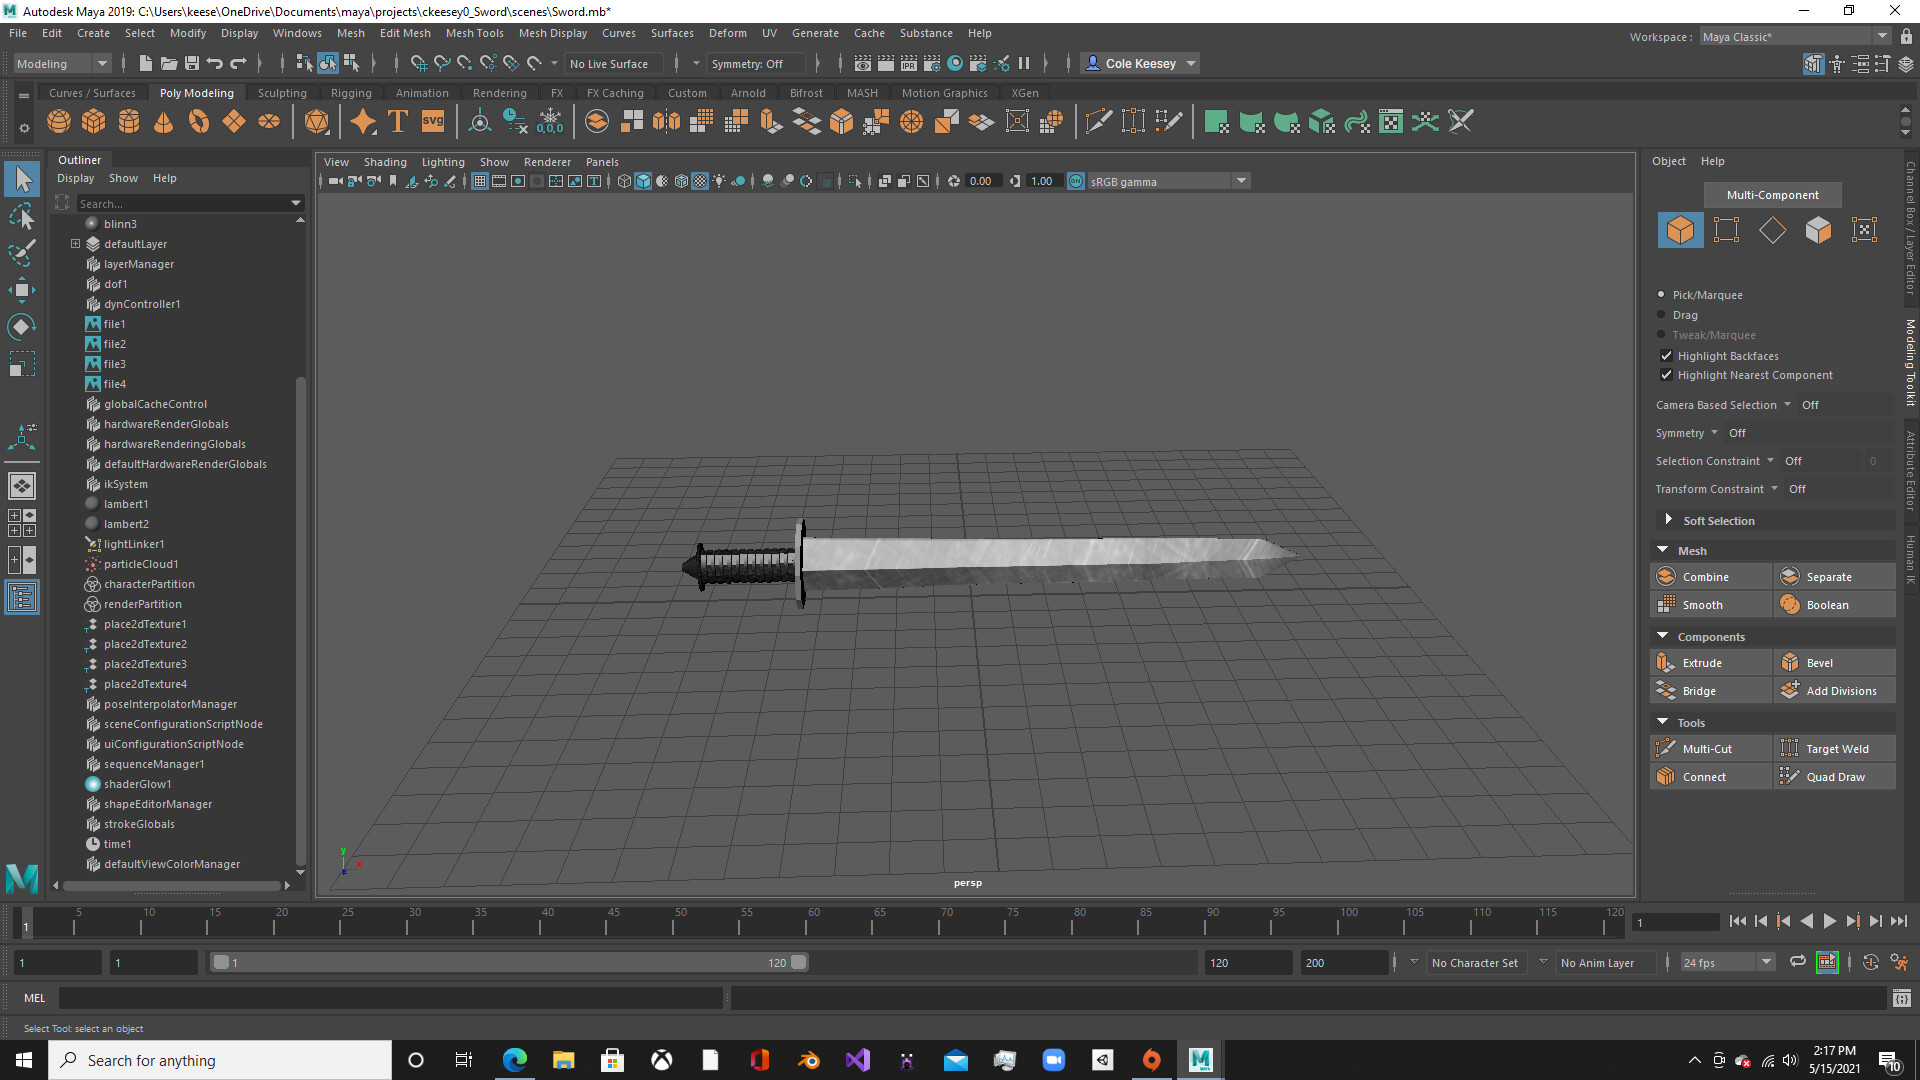The height and width of the screenshot is (1080, 1920).
Task: Select the Drag selection mode radio button
Action: click(x=1663, y=315)
